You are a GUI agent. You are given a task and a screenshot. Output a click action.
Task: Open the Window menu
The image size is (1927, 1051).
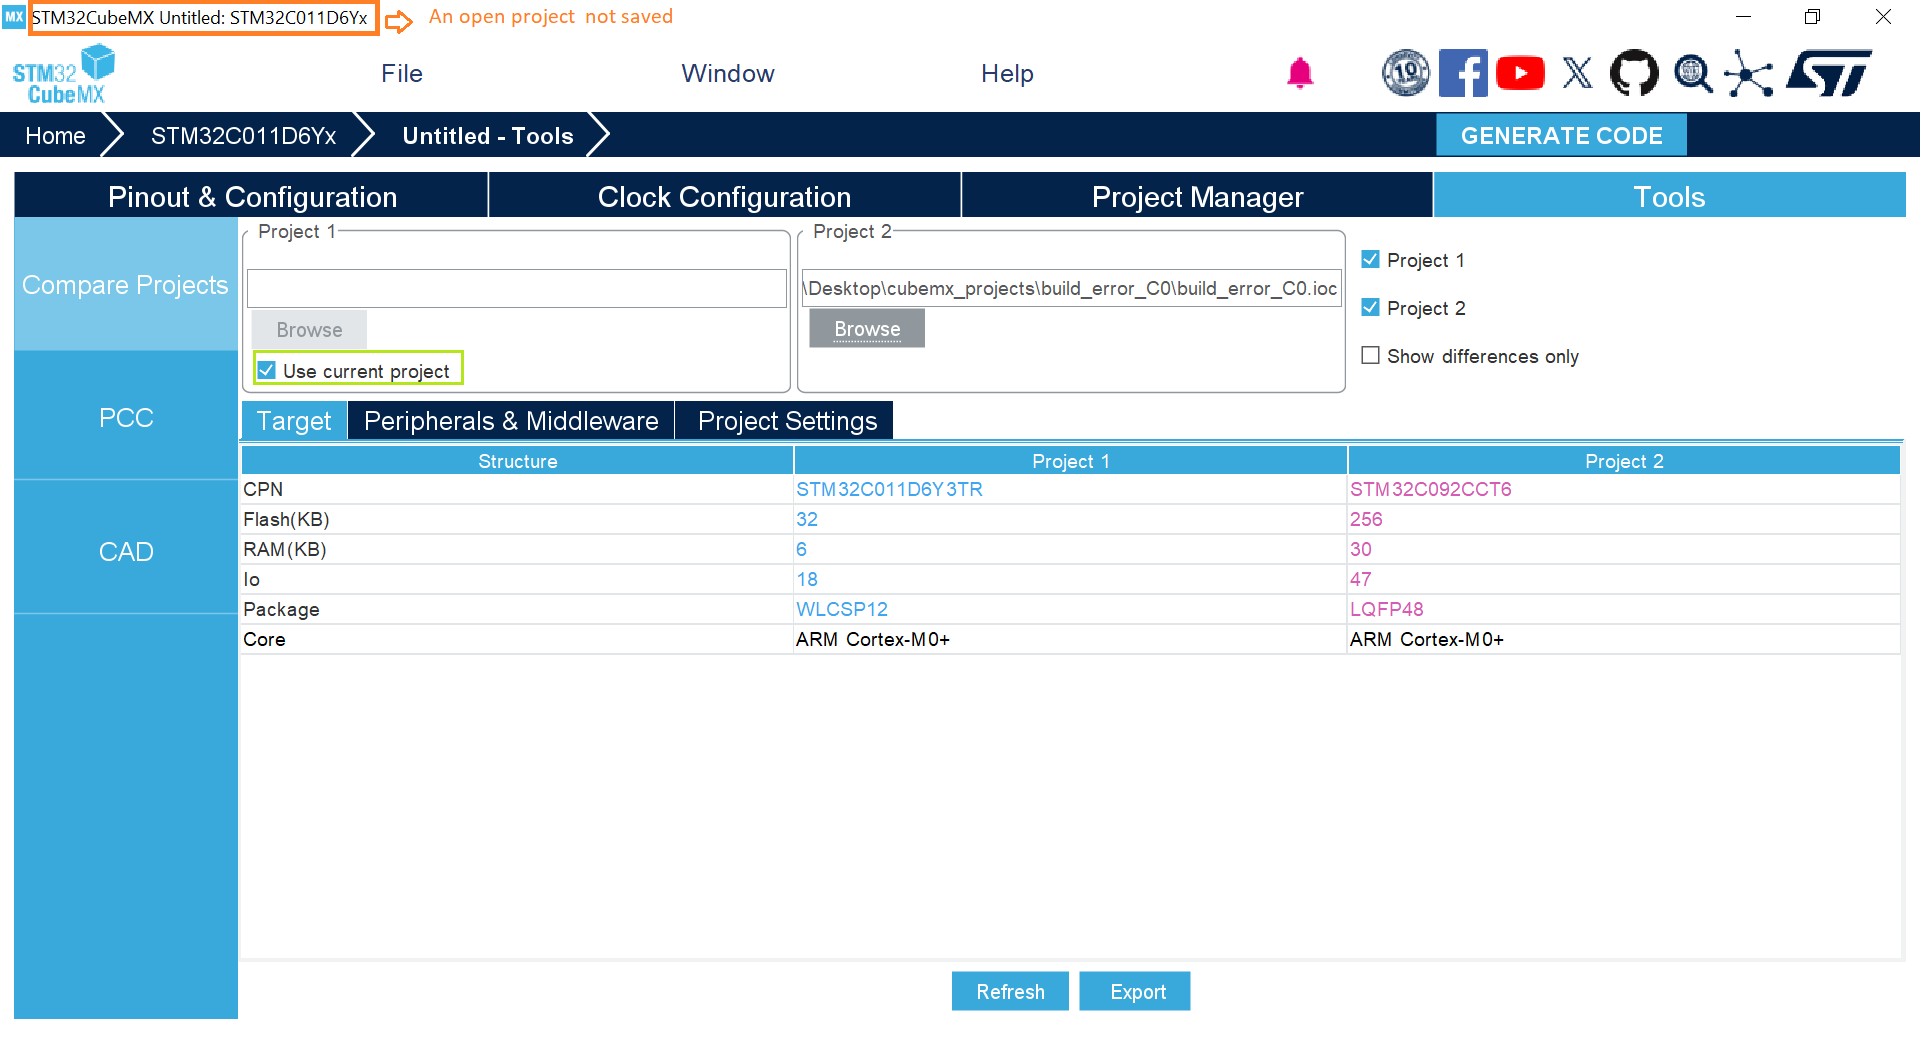pos(728,74)
